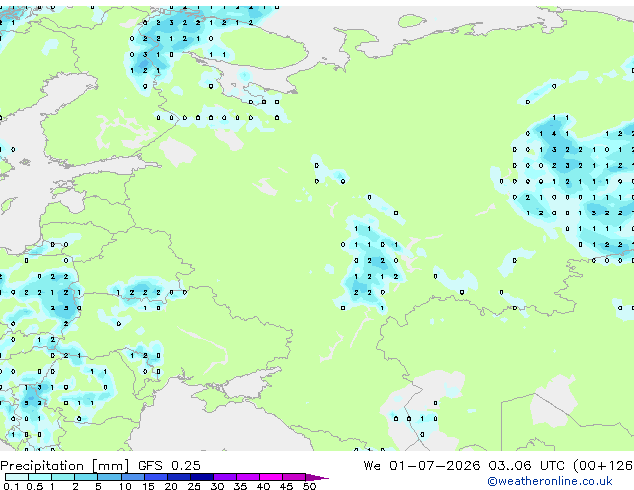Select the 2–5 mm legend color swatch
This screenshot has height=490, width=634.
pos(86,477)
